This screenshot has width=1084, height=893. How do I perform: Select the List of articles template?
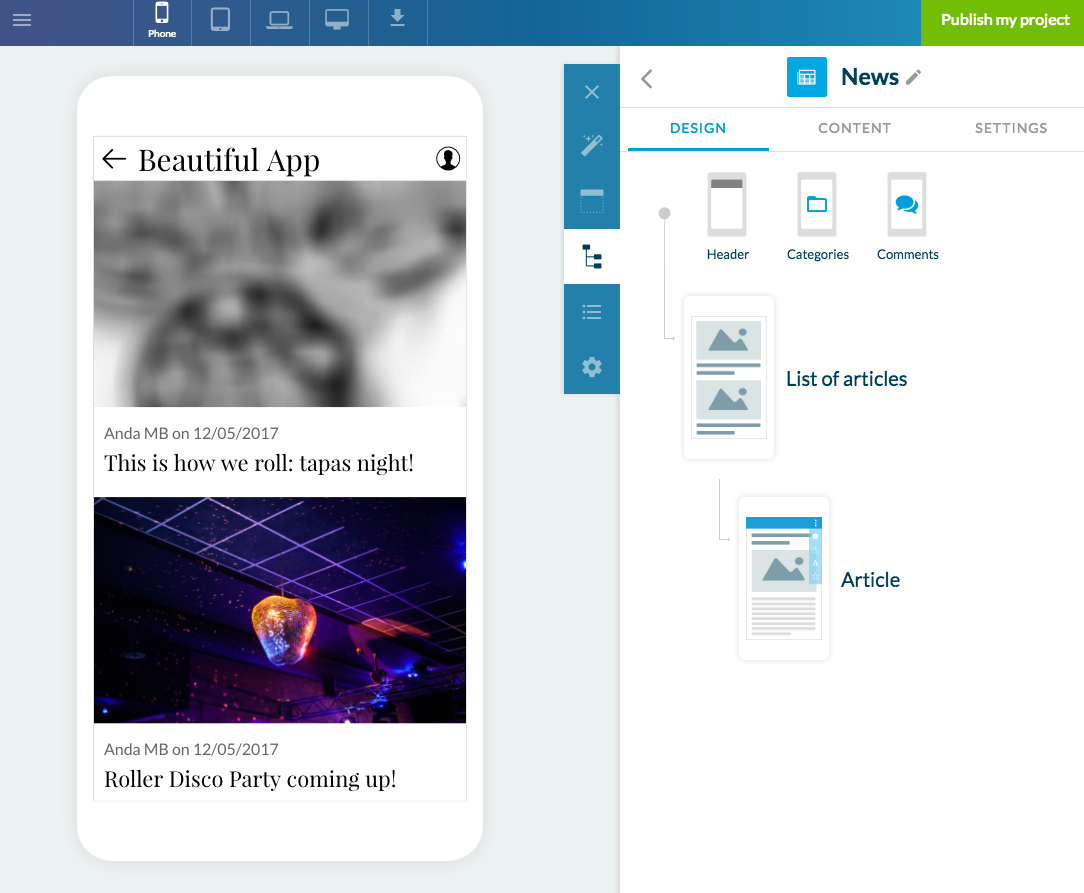point(729,378)
